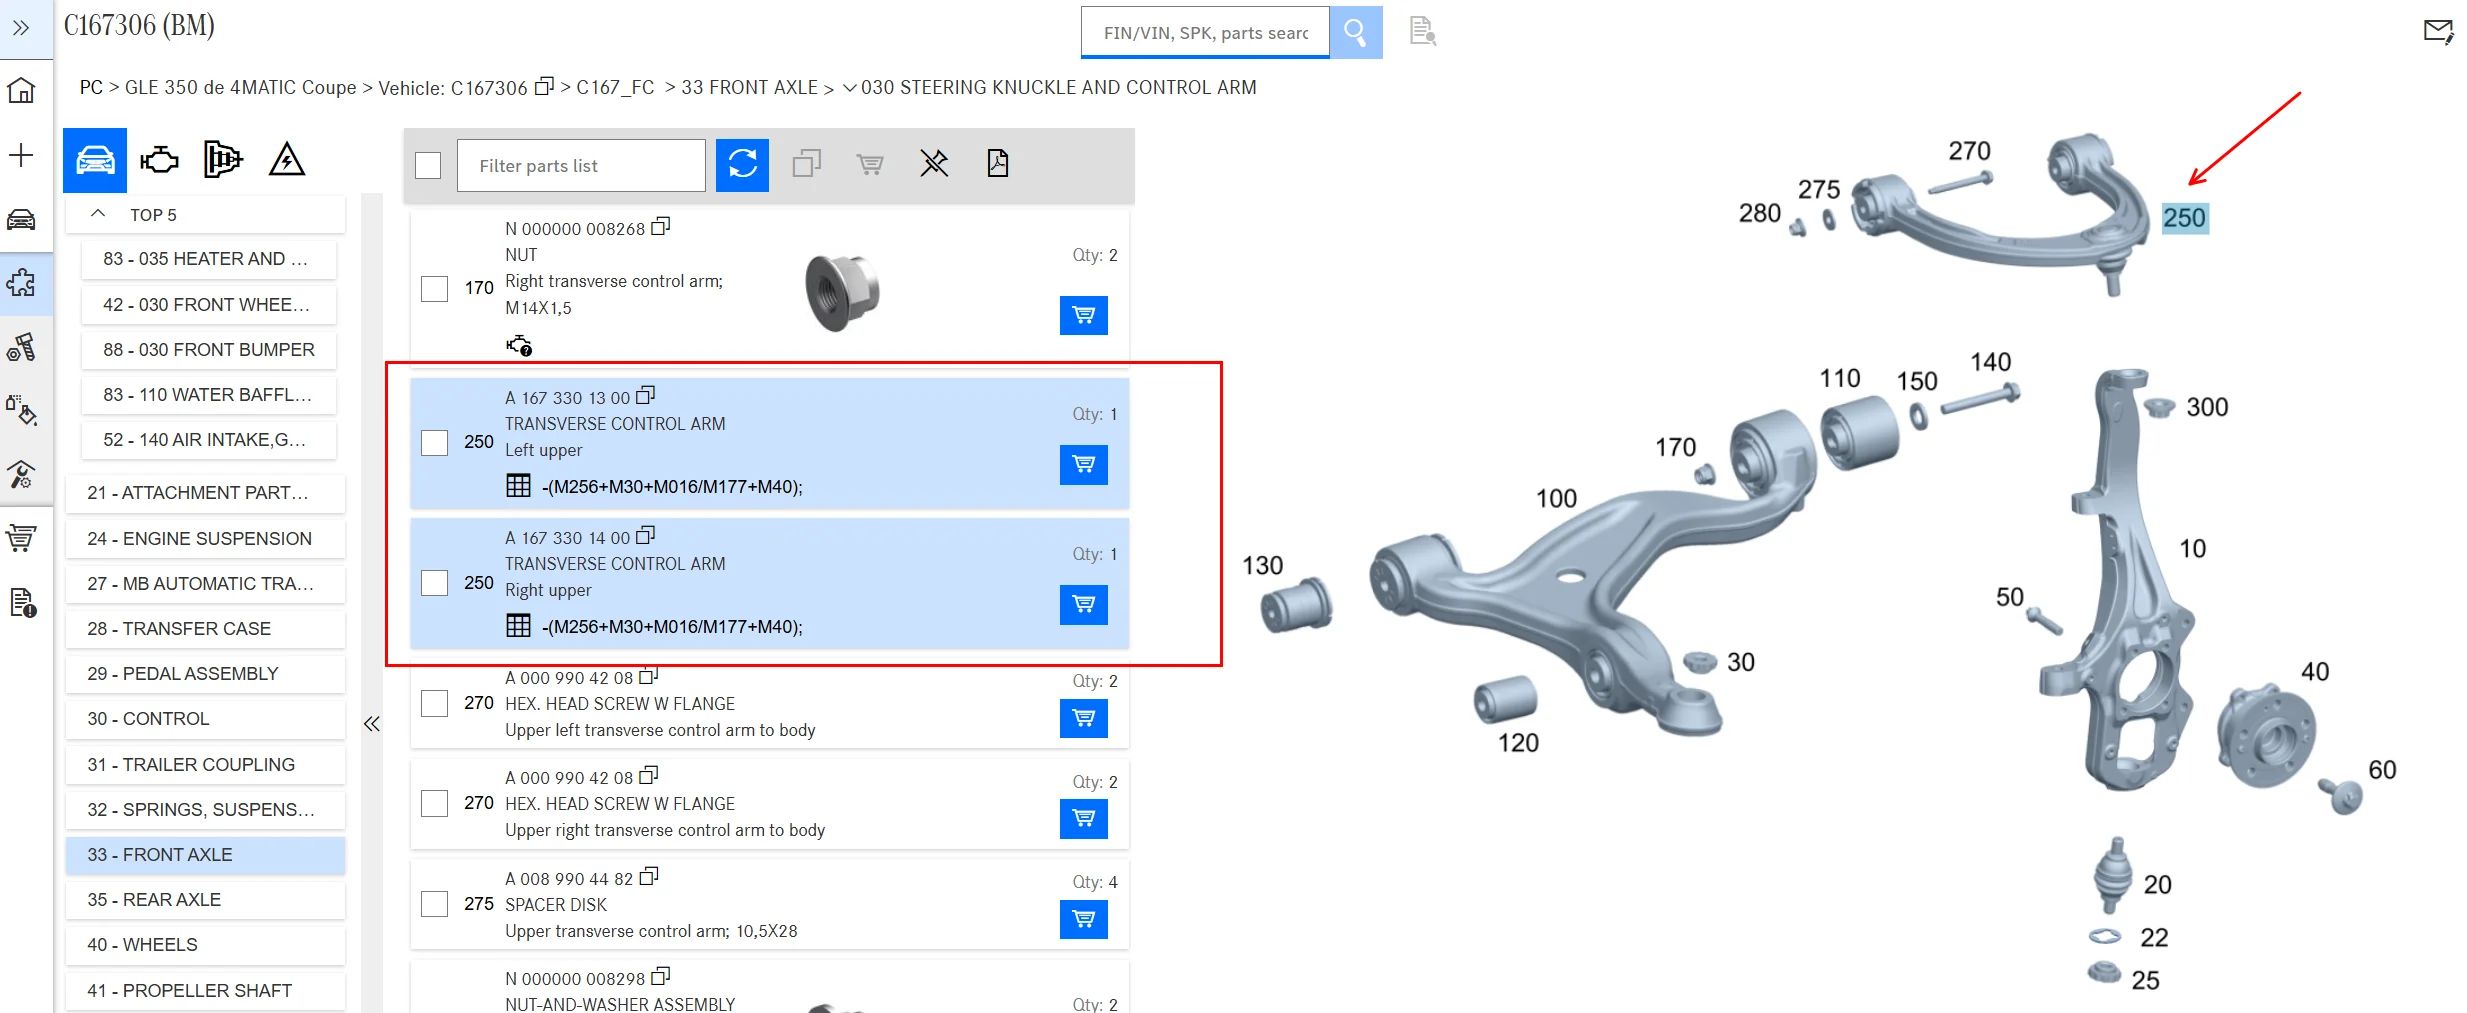This screenshot has height=1013, width=2467.
Task: Click engine info icon under NUT item
Action: click(519, 346)
